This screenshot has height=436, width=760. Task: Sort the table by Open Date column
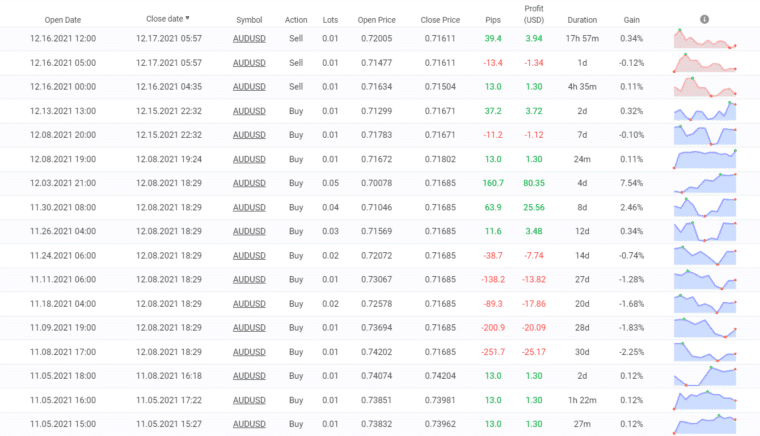click(x=62, y=19)
